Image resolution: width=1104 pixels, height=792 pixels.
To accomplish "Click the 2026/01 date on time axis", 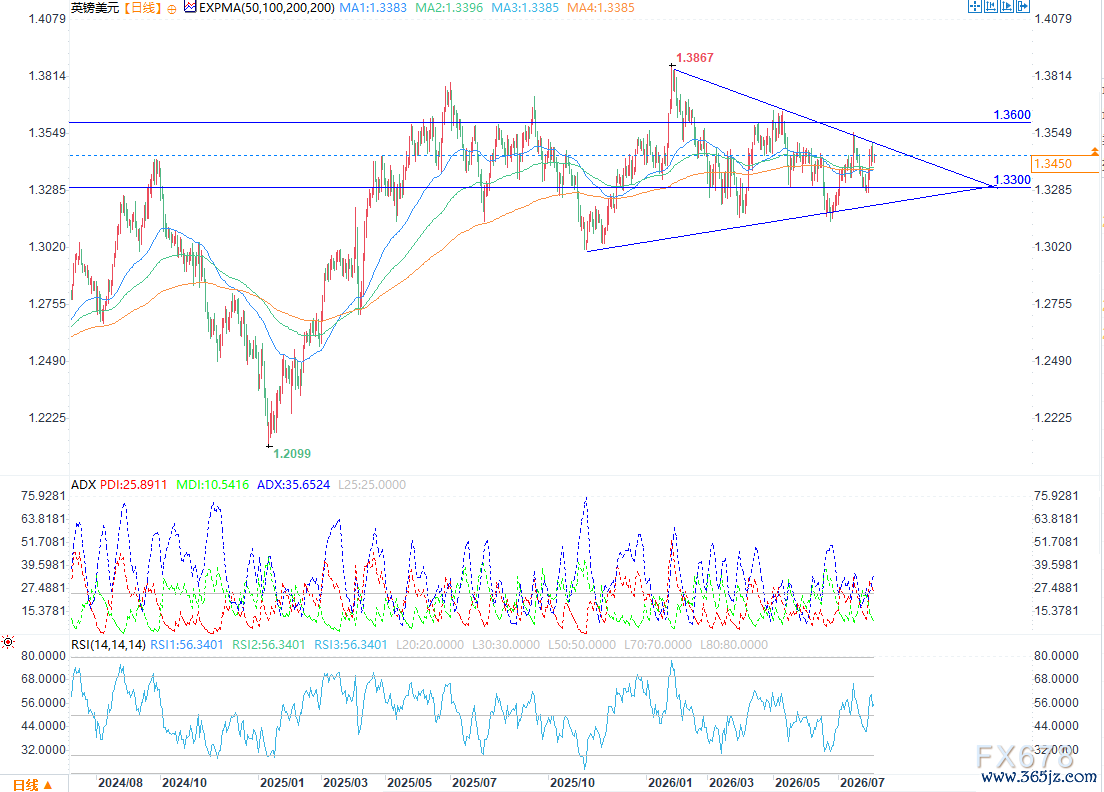I will coord(670,782).
